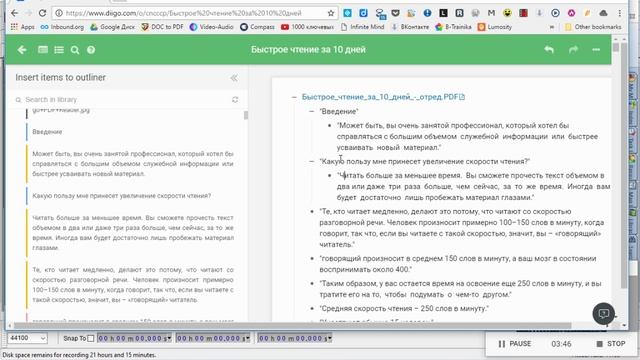Open the more options ellipsis in header

(596, 50)
